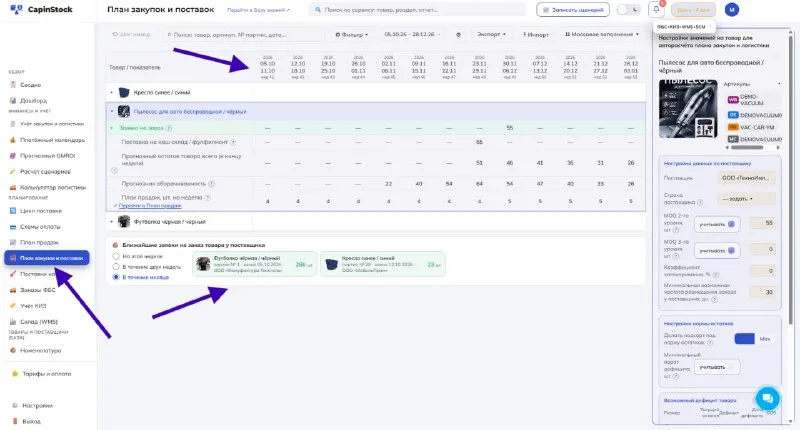The height and width of the screenshot is (430, 800).
Task: Open the Фильтр dropdown
Action: [x=352, y=34]
